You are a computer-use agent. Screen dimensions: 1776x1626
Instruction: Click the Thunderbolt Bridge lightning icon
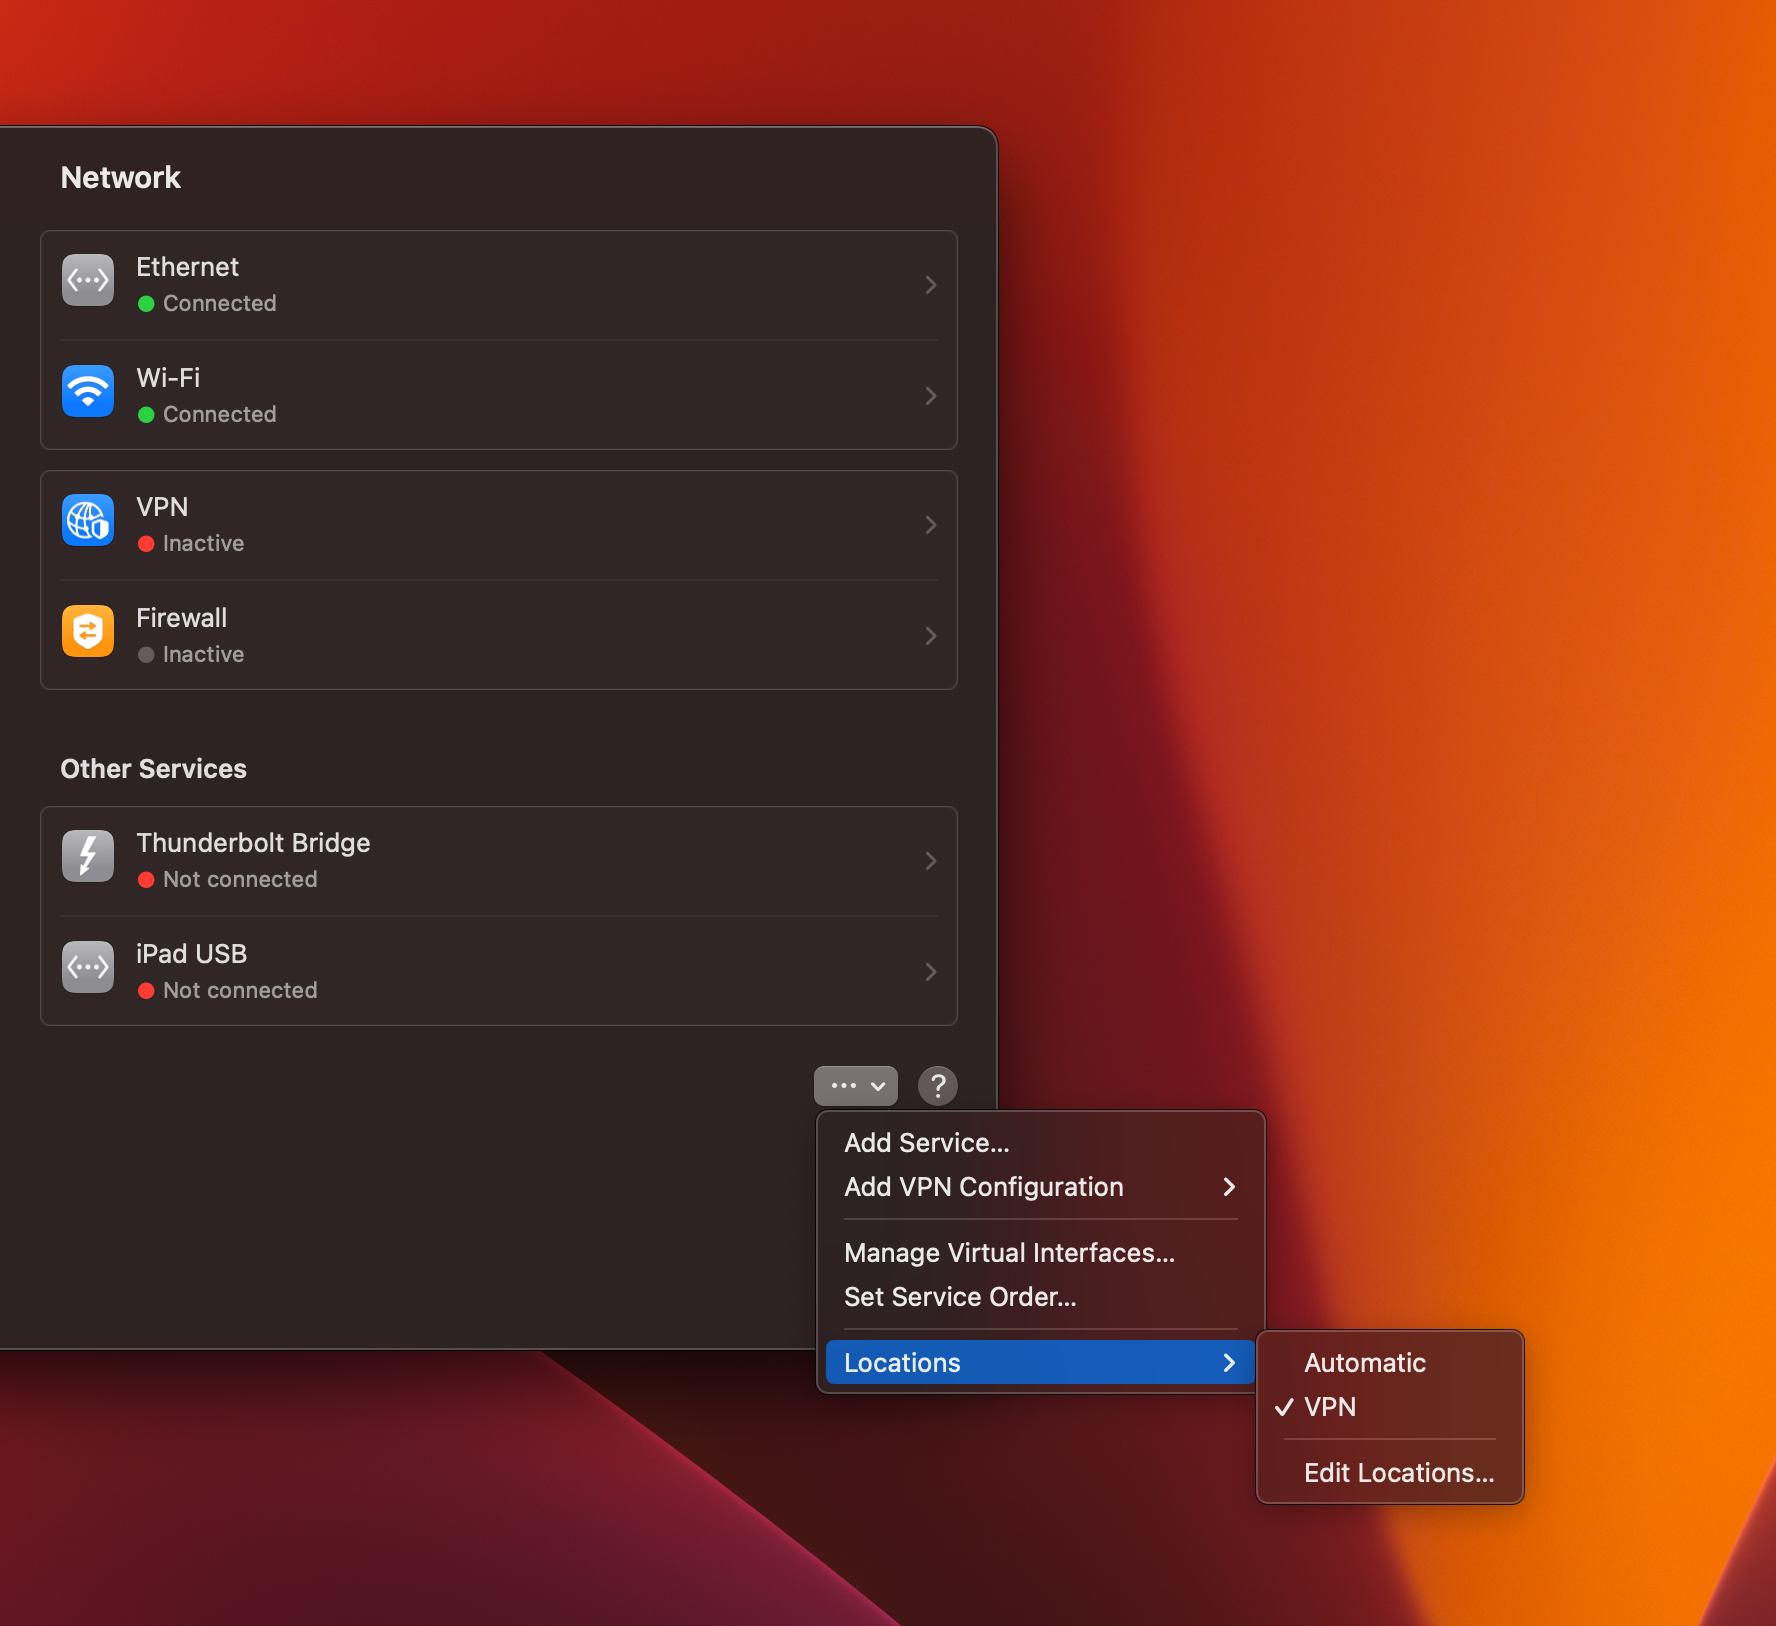(x=88, y=857)
